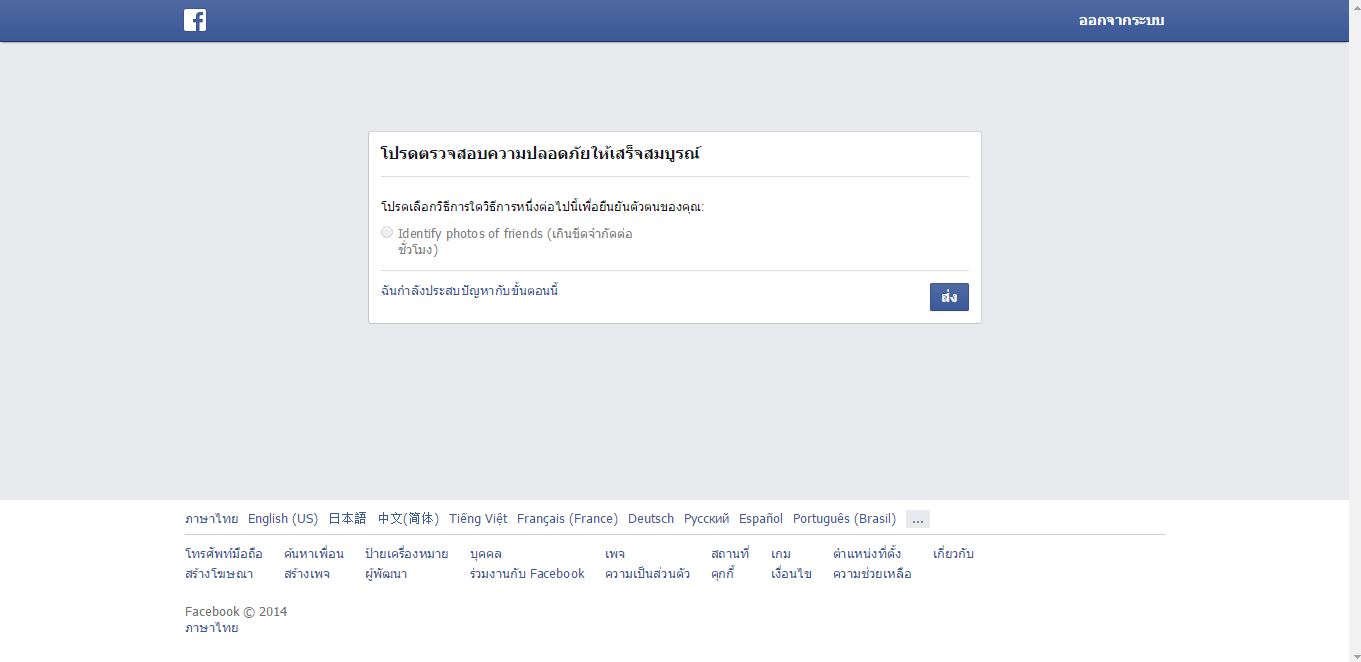This screenshot has width=1361, height=662.
Task: Open the ความช่วยเหลือ footer link
Action: 872,574
